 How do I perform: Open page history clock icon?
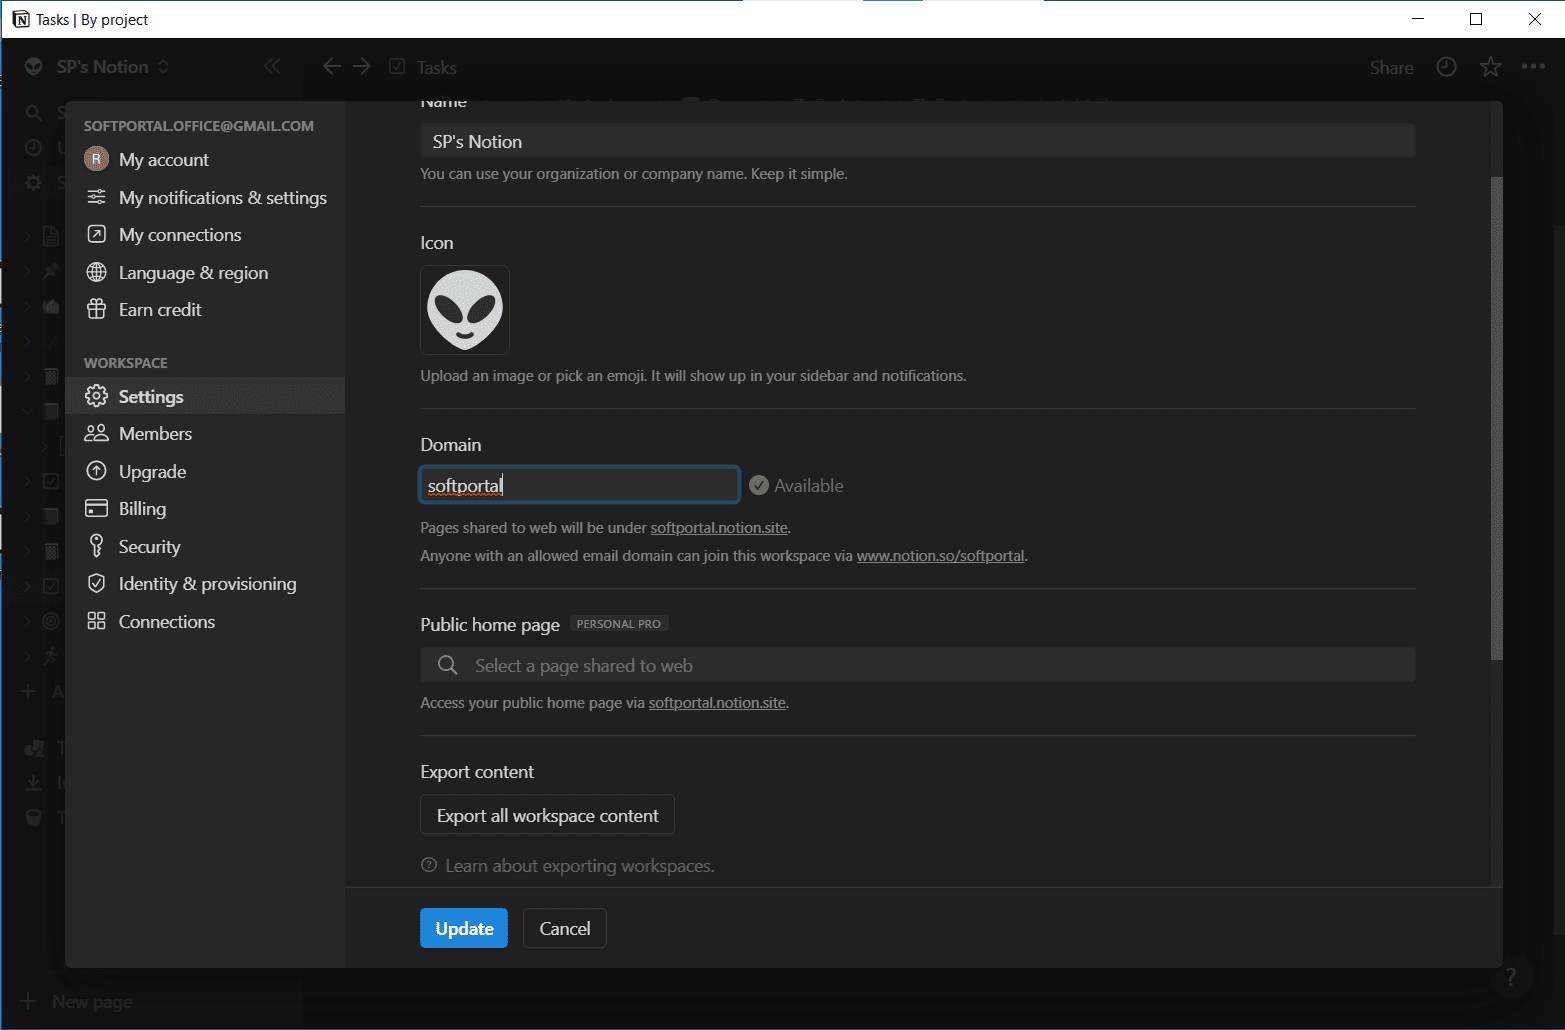(1446, 67)
